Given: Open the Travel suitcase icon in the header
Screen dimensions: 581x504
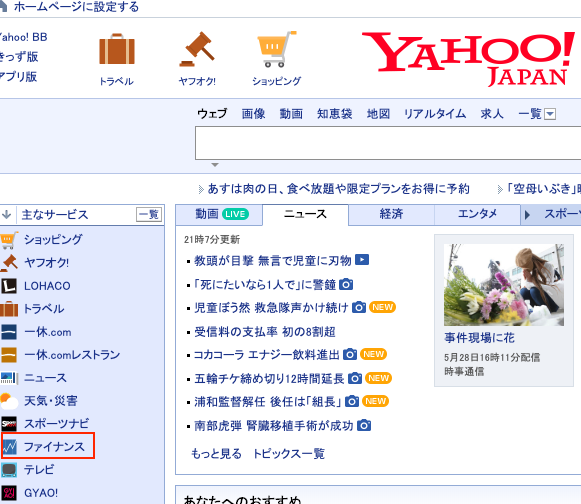Looking at the screenshot, I should 117,49.
